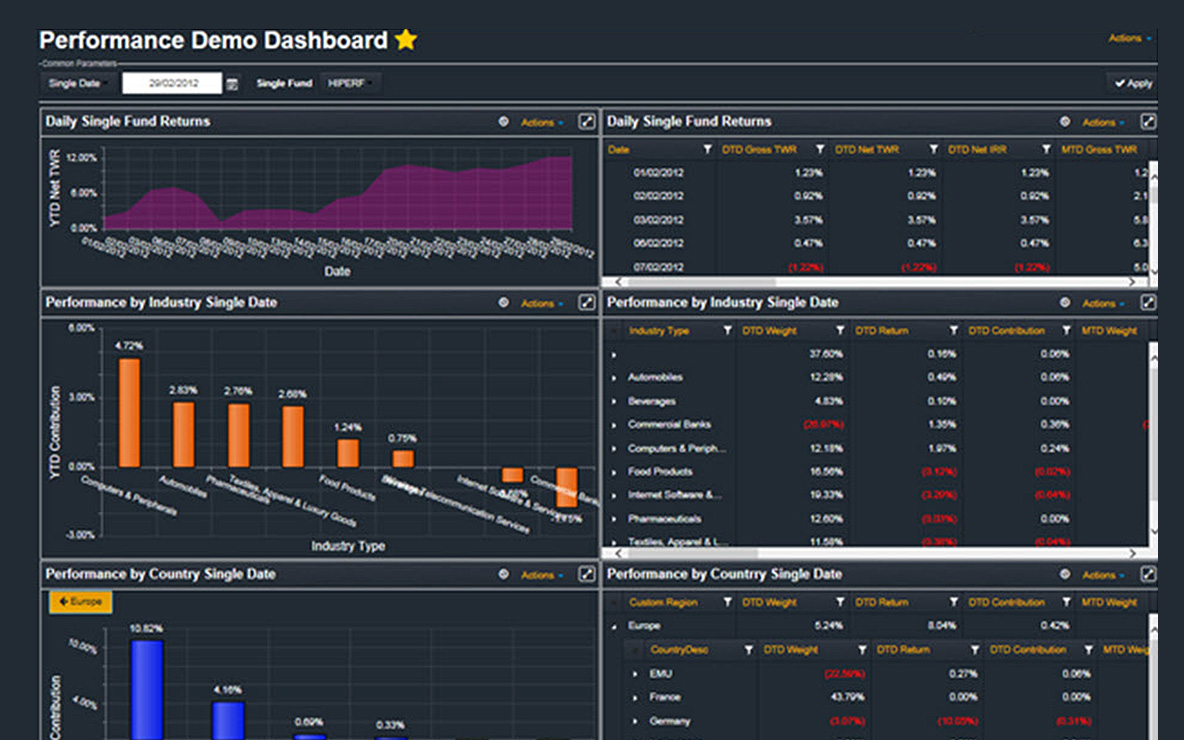The width and height of the screenshot is (1184, 740).
Task: Collapse the Europe region row
Action: [x=614, y=627]
